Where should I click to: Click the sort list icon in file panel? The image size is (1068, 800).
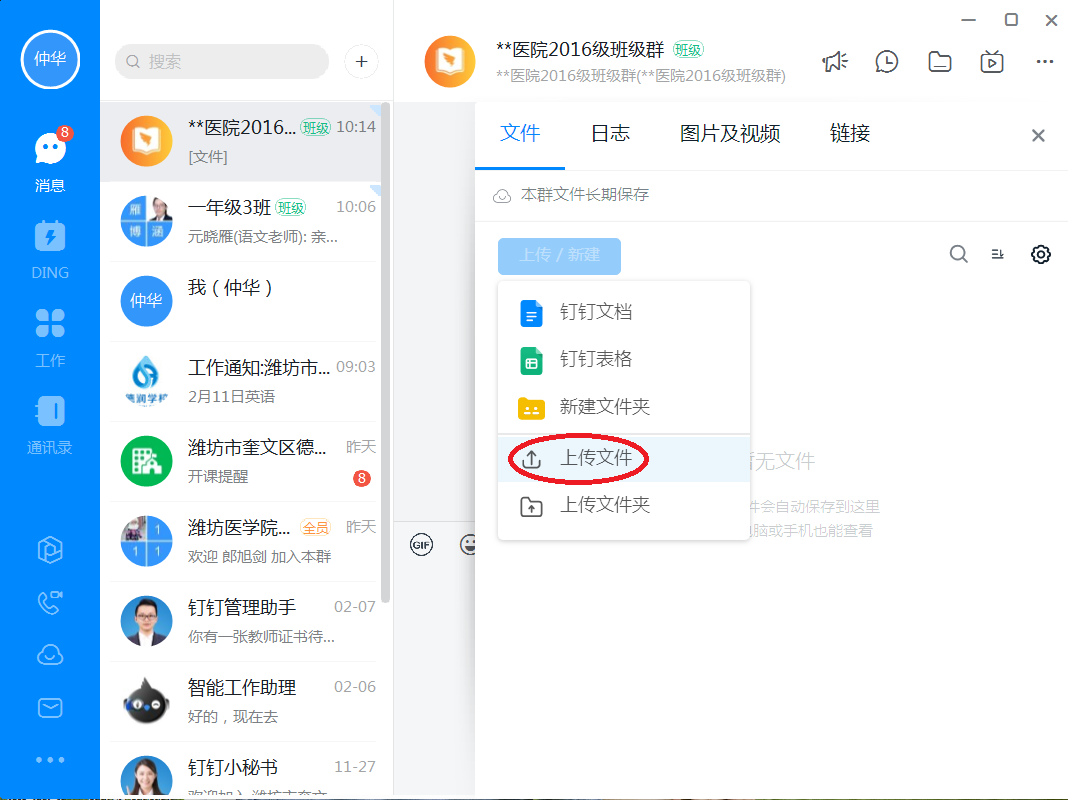click(998, 255)
